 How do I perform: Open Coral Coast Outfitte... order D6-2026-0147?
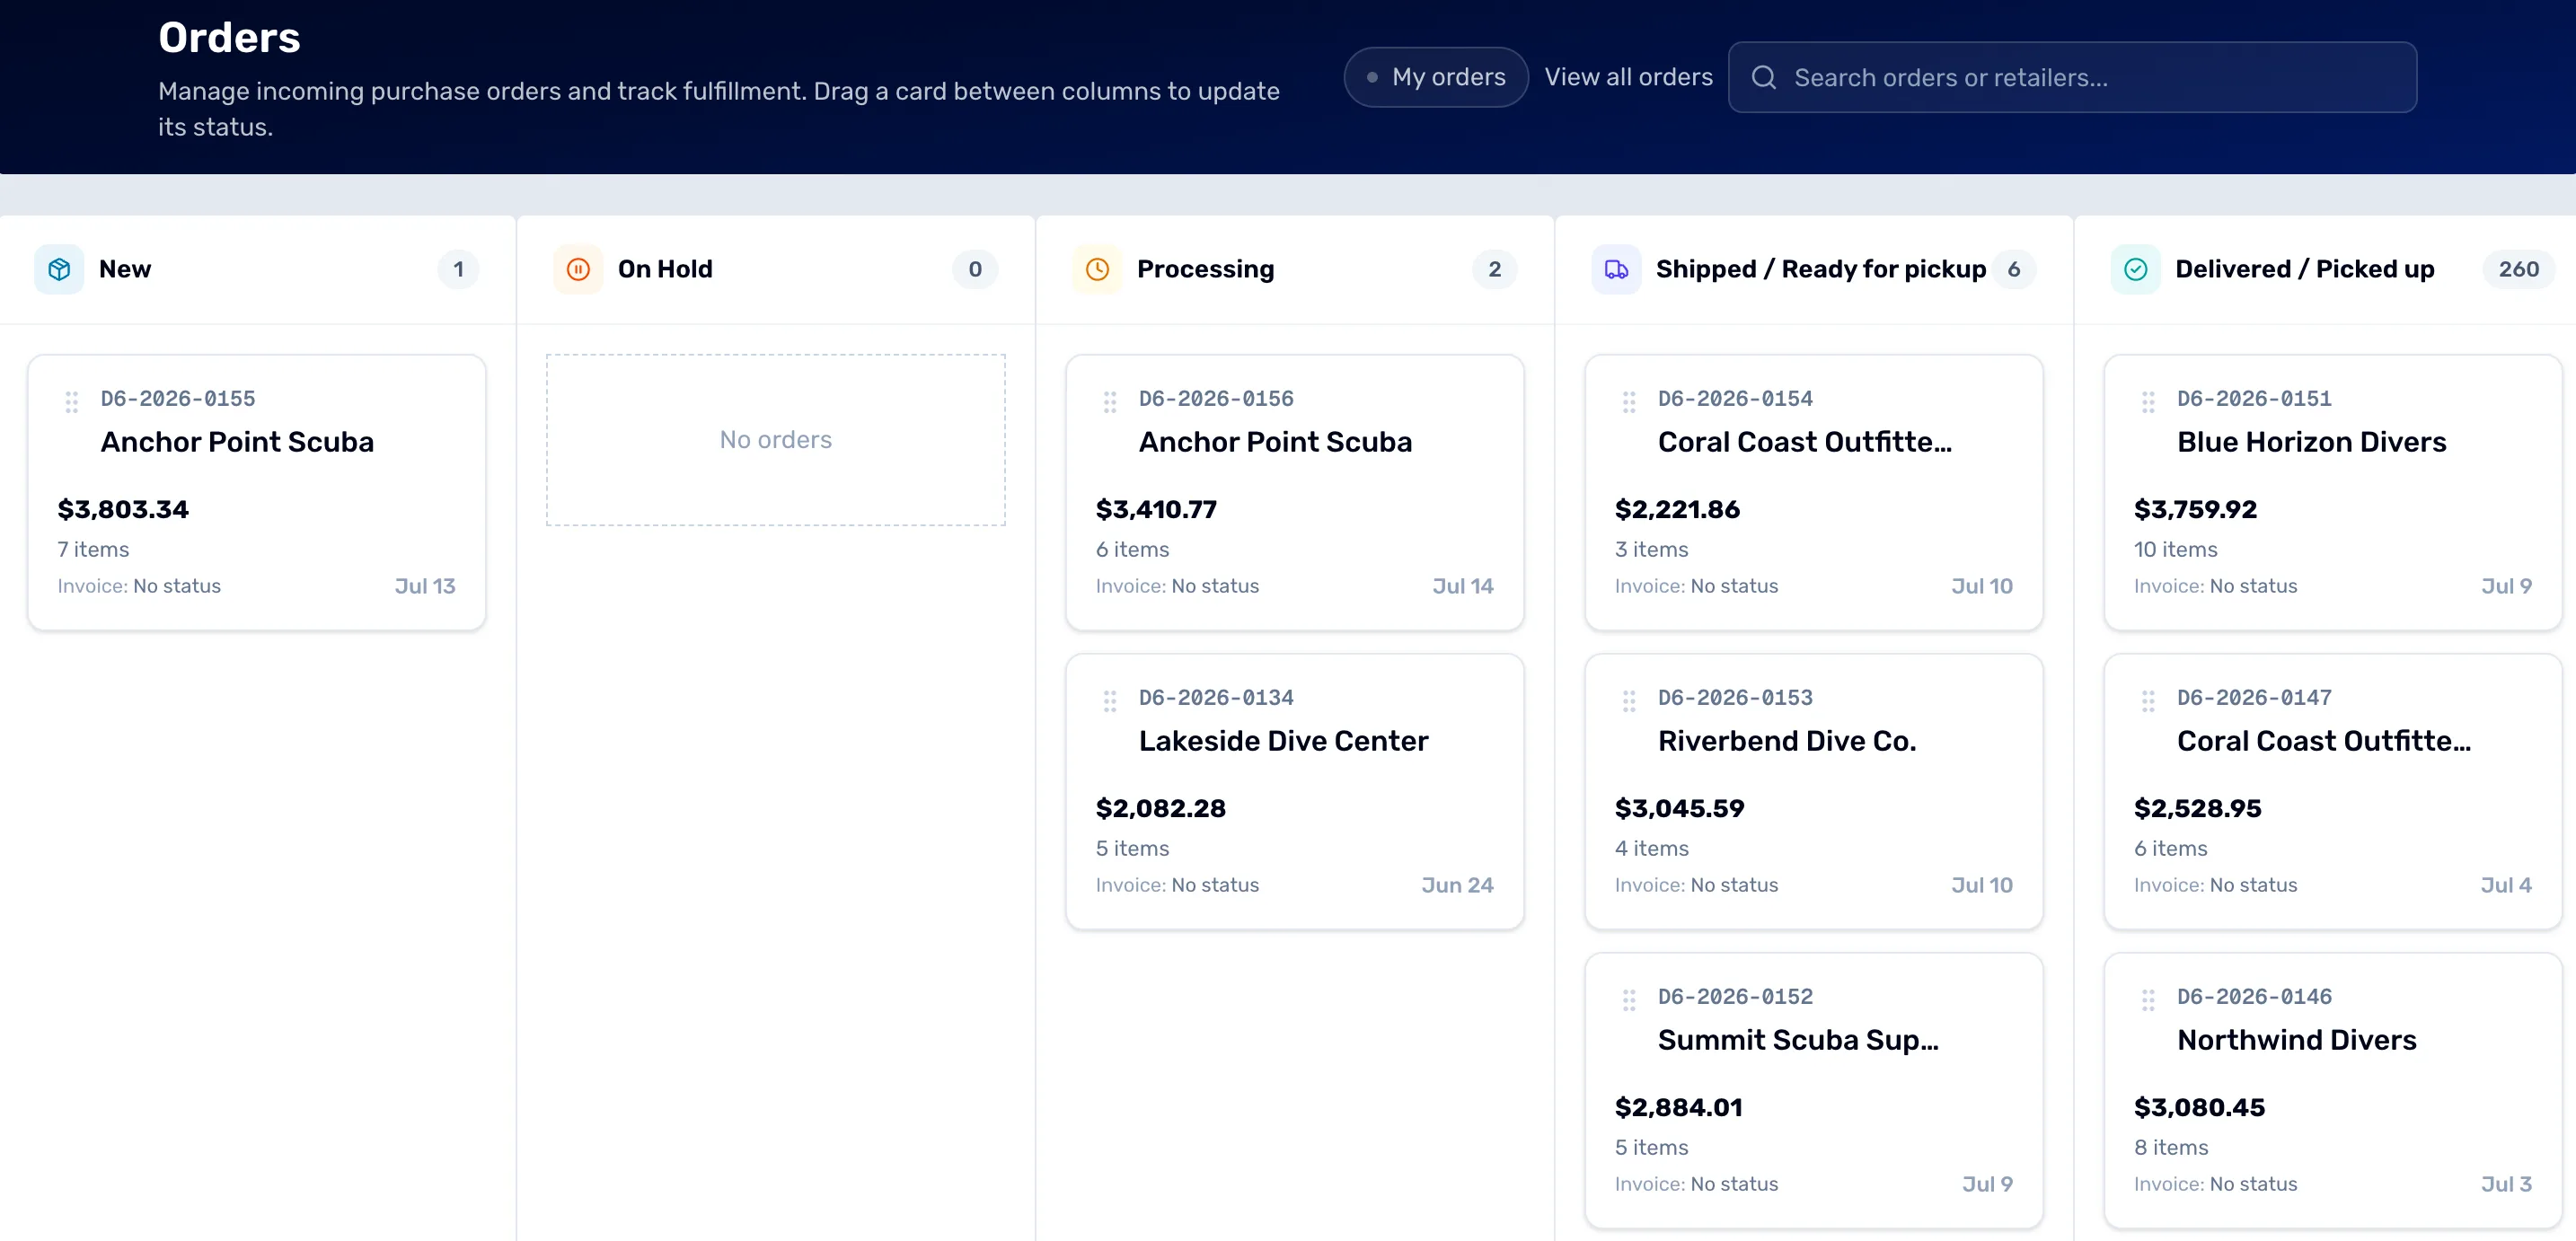2333,791
